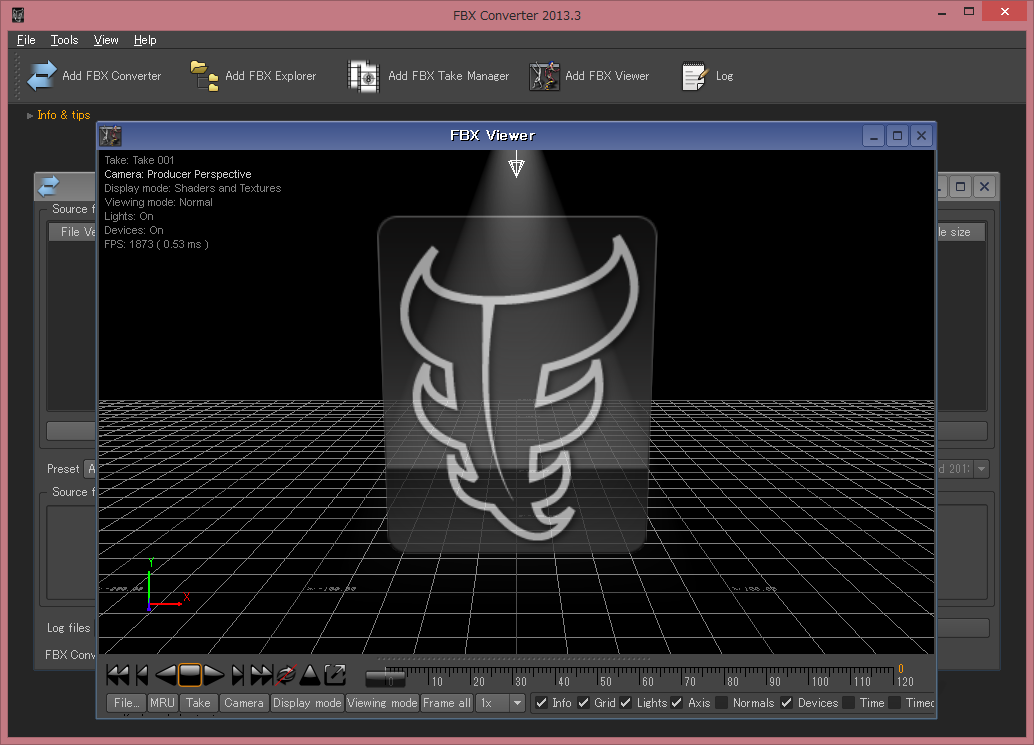Click the FPS readout text
The width and height of the screenshot is (1034, 745).
tap(156, 244)
